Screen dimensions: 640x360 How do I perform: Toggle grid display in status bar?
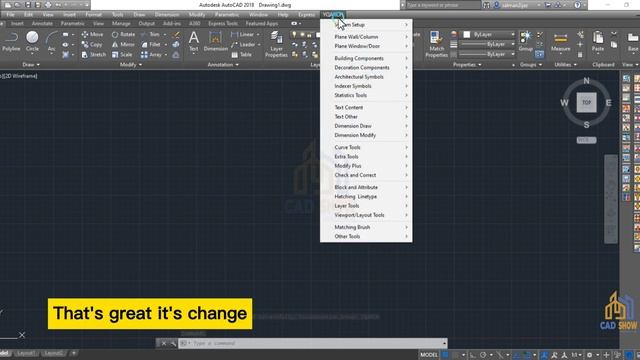coord(445,355)
